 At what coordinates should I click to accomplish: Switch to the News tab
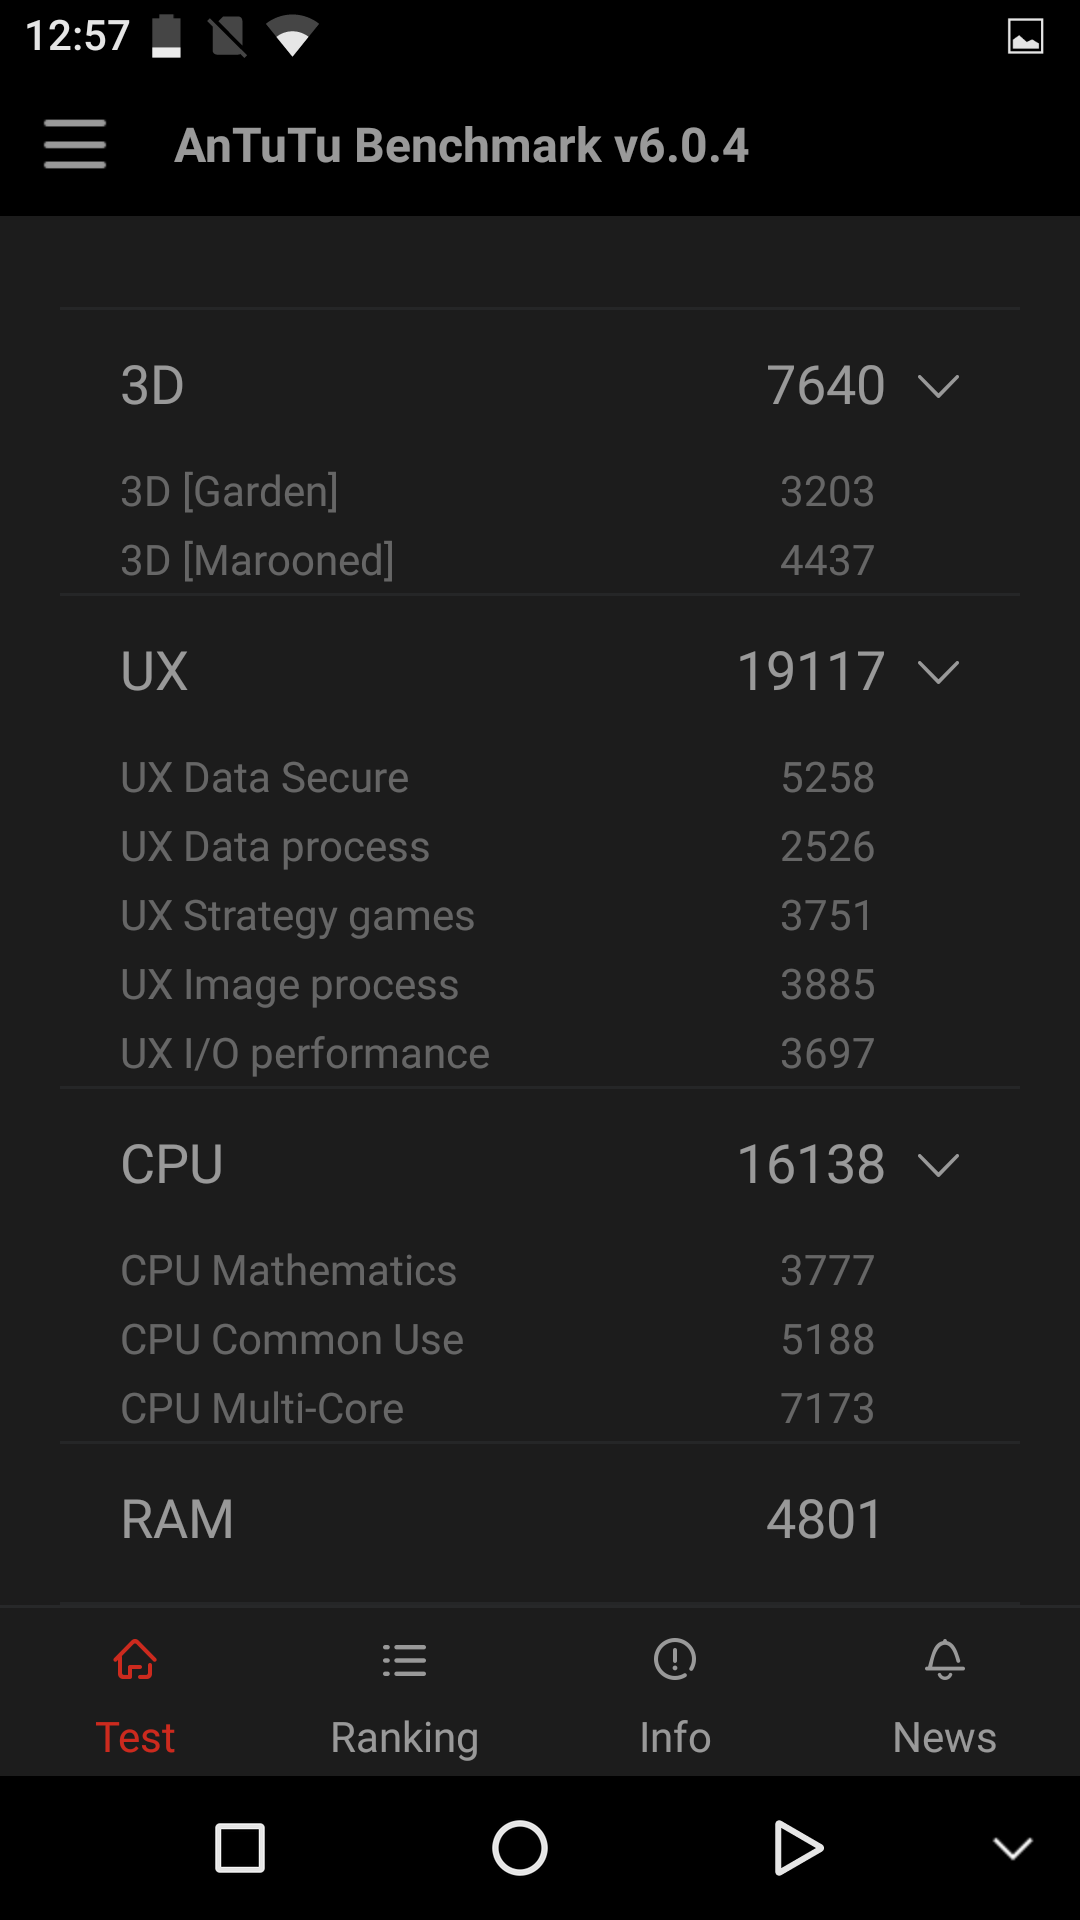pyautogui.click(x=944, y=1737)
